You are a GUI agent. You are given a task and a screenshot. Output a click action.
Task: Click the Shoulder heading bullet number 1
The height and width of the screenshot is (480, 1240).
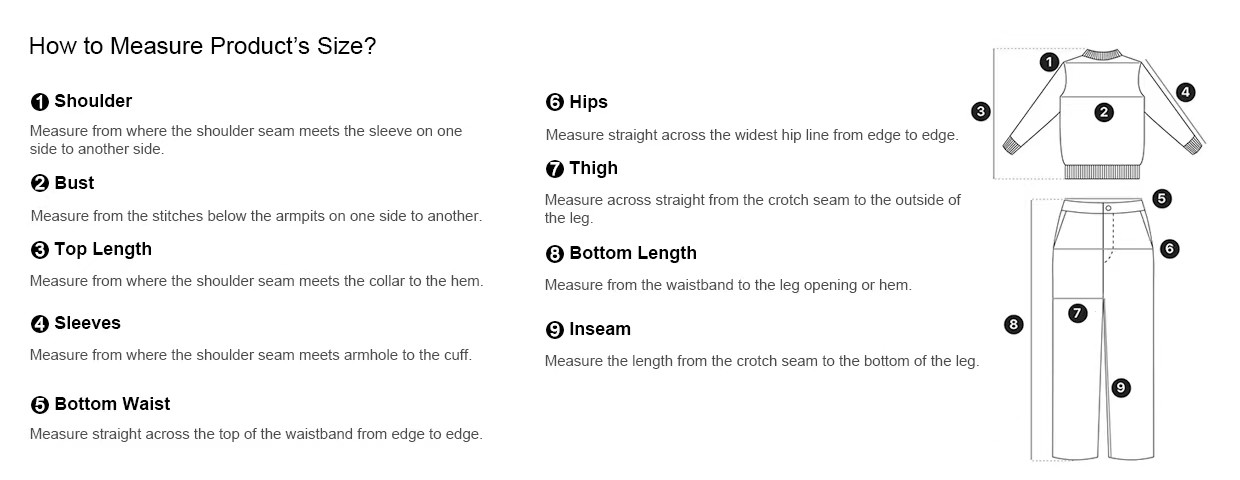[40, 102]
